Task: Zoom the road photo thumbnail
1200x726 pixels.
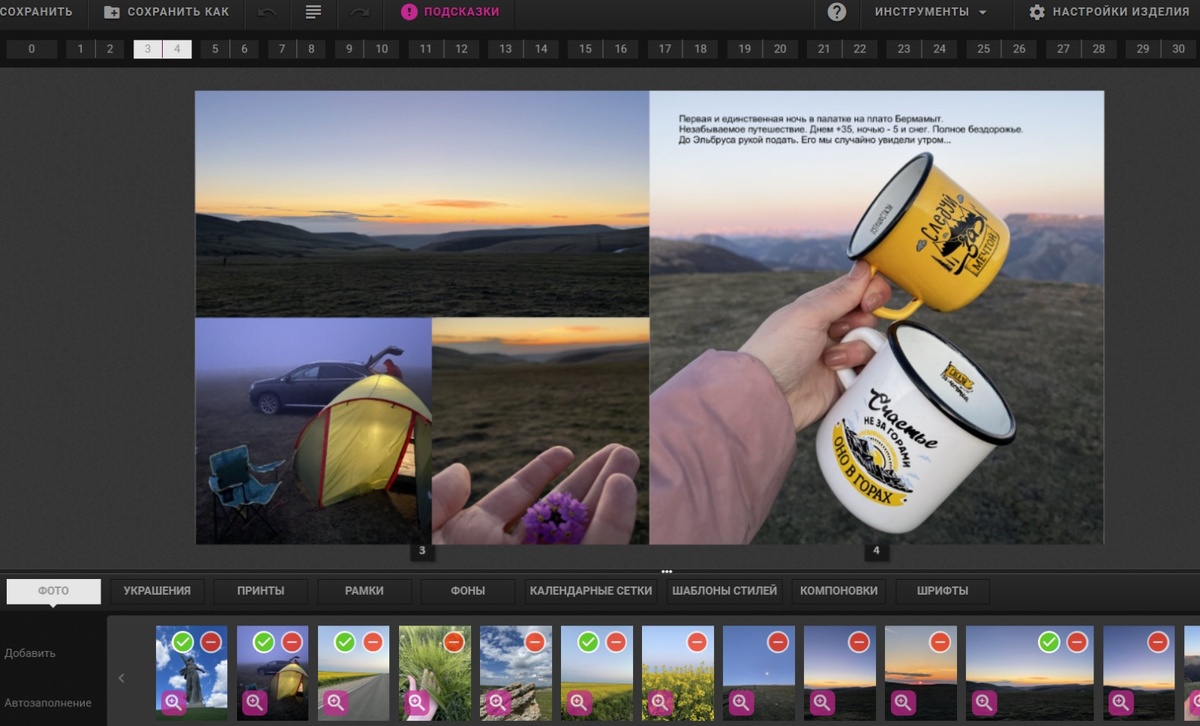Action: click(335, 703)
